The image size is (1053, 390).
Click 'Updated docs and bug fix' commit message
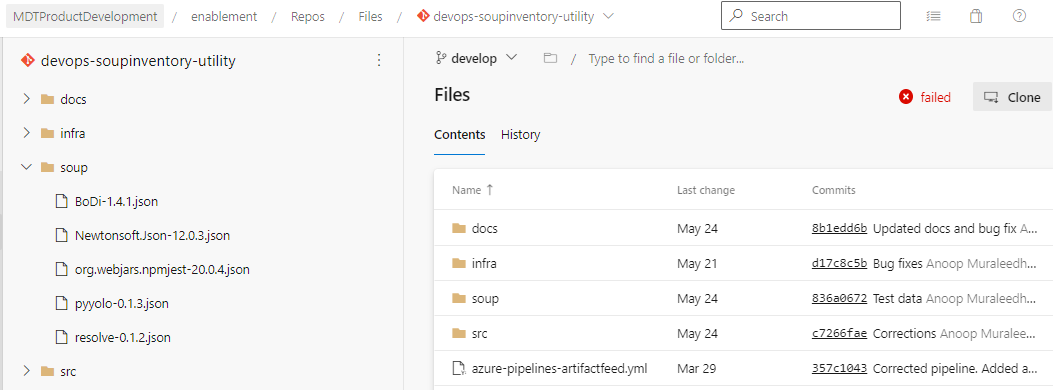[945, 228]
